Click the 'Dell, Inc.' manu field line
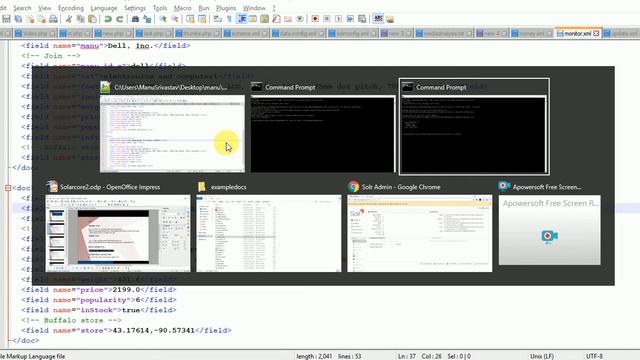This screenshot has width=640, height=360. [106, 45]
